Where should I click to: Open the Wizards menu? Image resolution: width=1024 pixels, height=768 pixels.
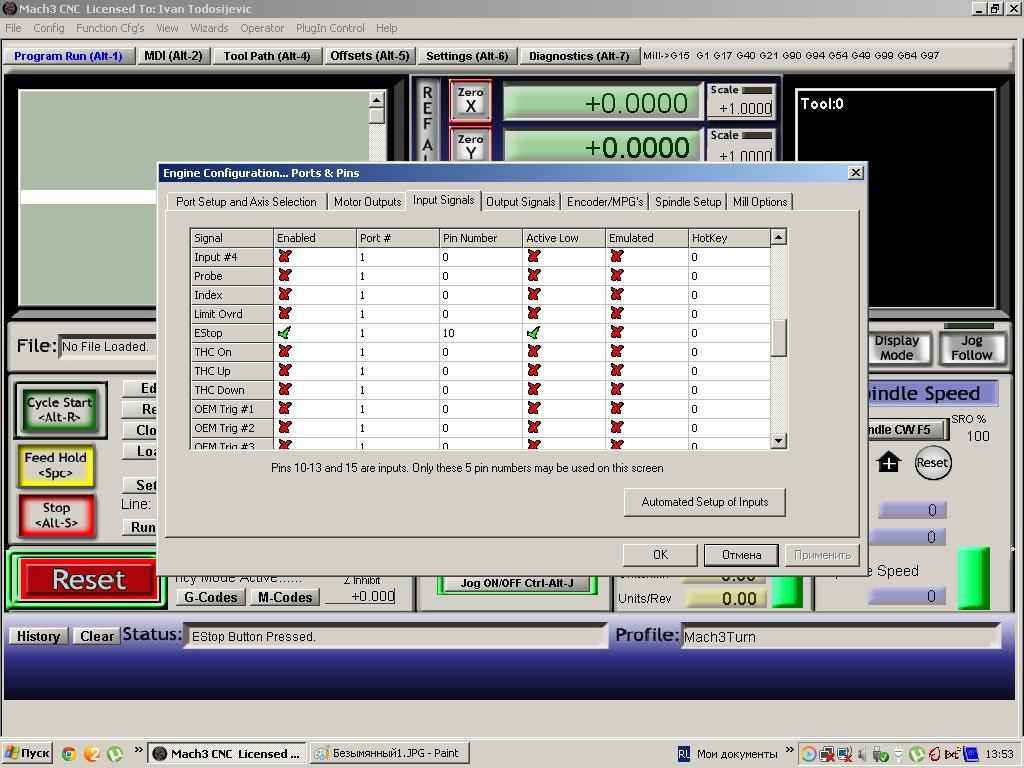[209, 28]
